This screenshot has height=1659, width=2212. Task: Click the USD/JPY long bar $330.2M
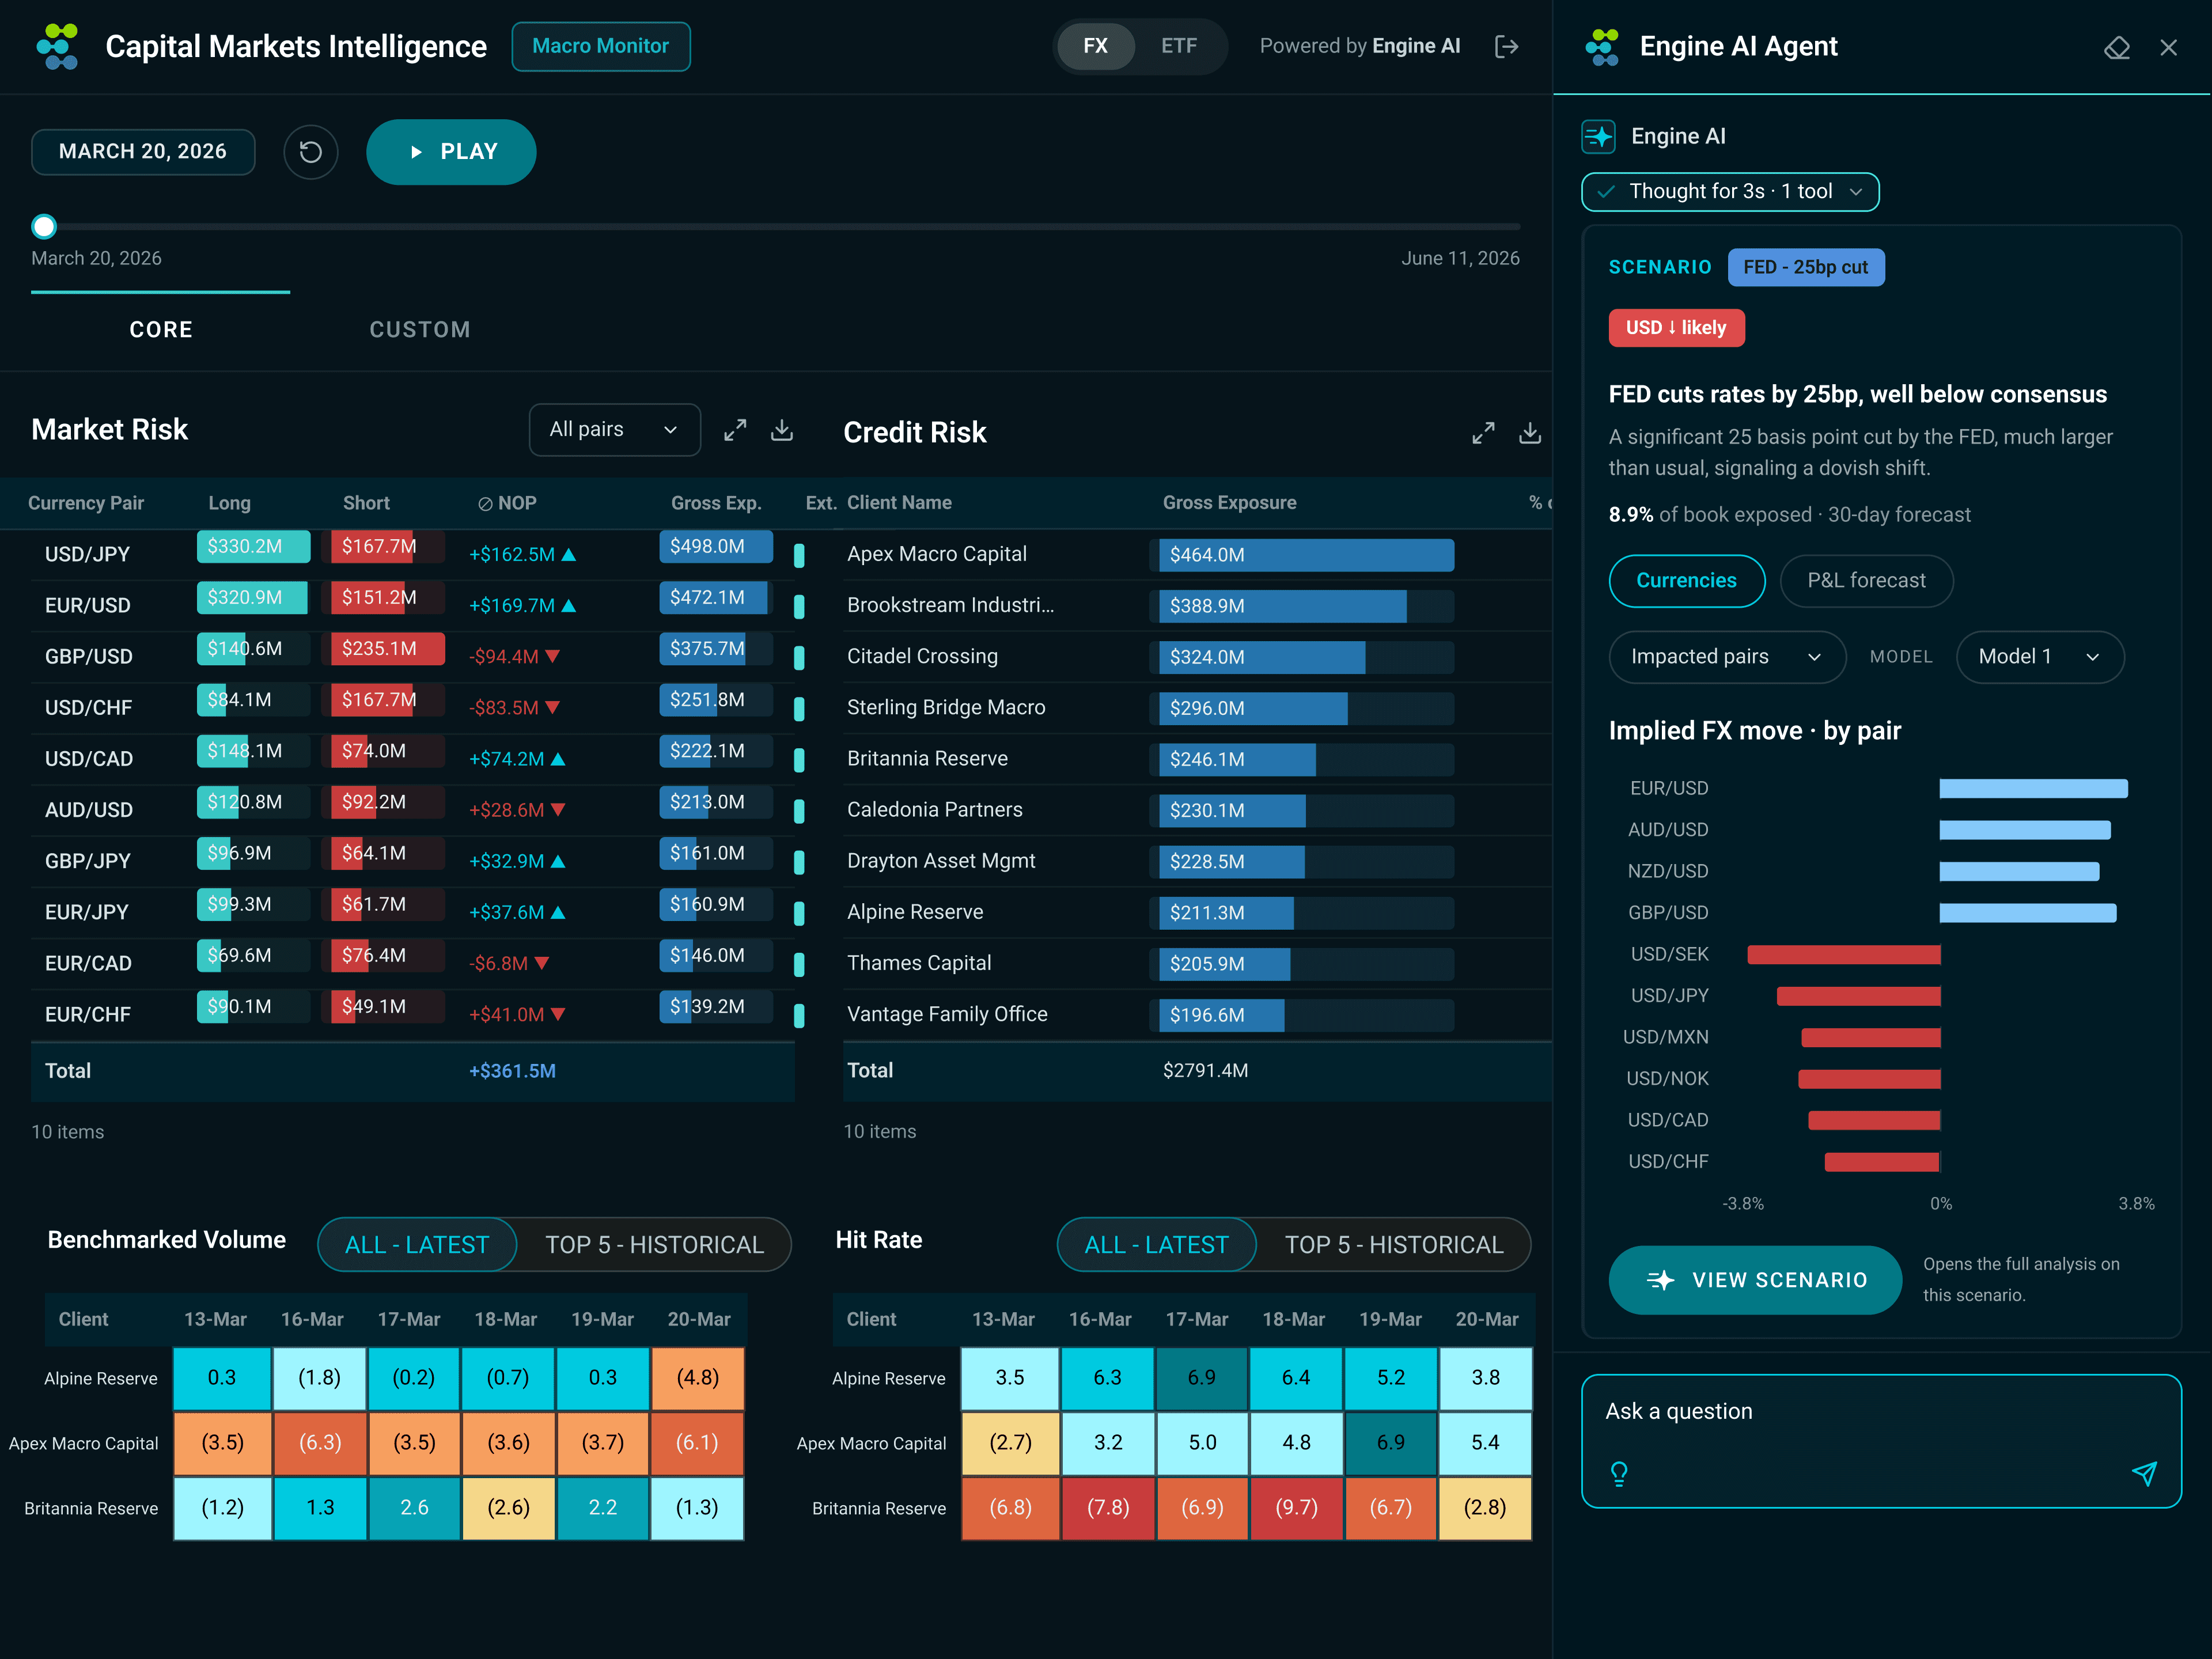pos(253,547)
